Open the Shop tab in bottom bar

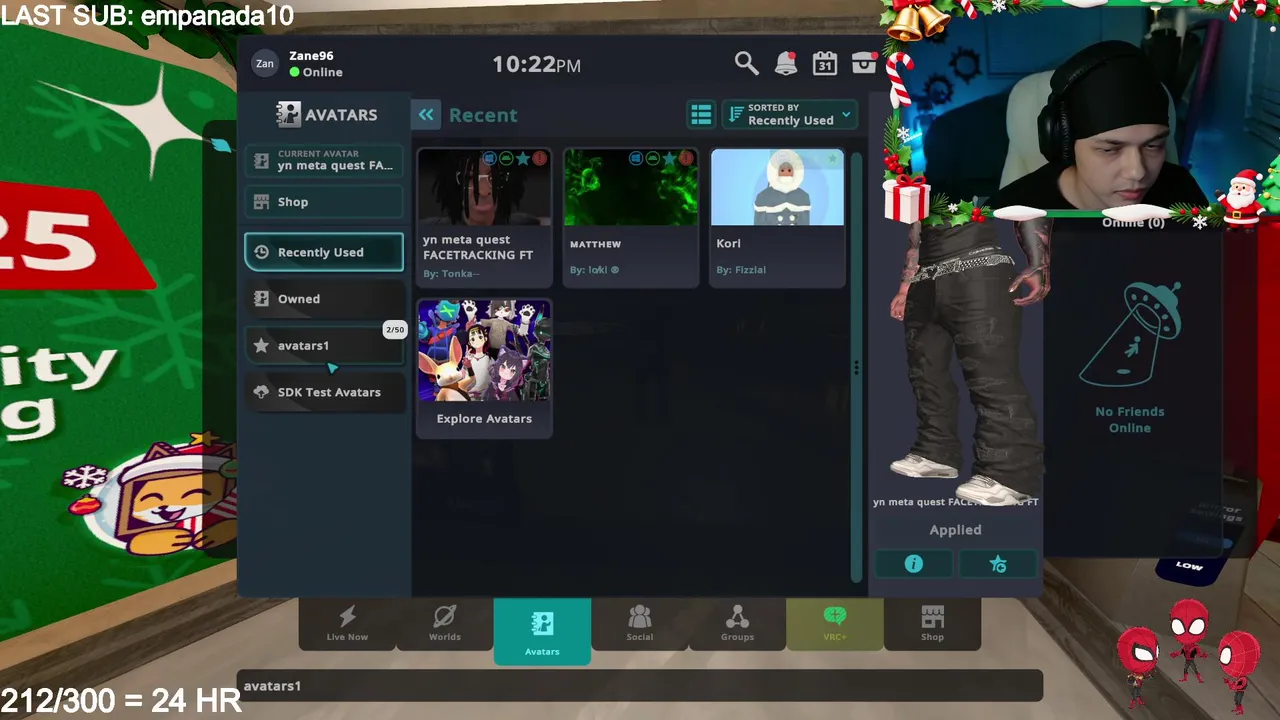tap(932, 624)
